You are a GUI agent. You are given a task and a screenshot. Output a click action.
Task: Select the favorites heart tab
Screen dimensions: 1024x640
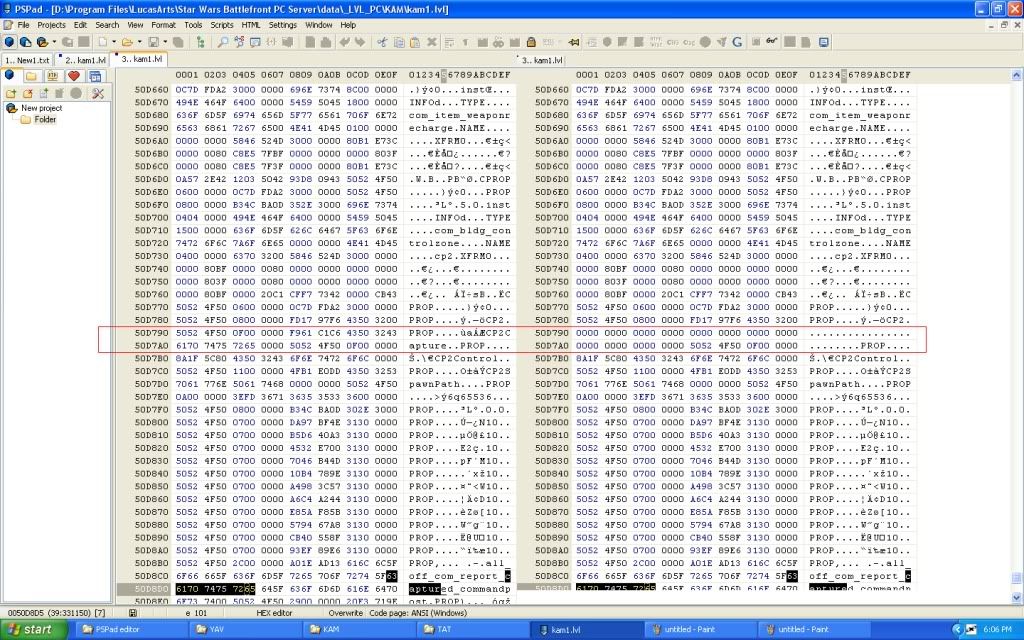pyautogui.click(x=74, y=76)
